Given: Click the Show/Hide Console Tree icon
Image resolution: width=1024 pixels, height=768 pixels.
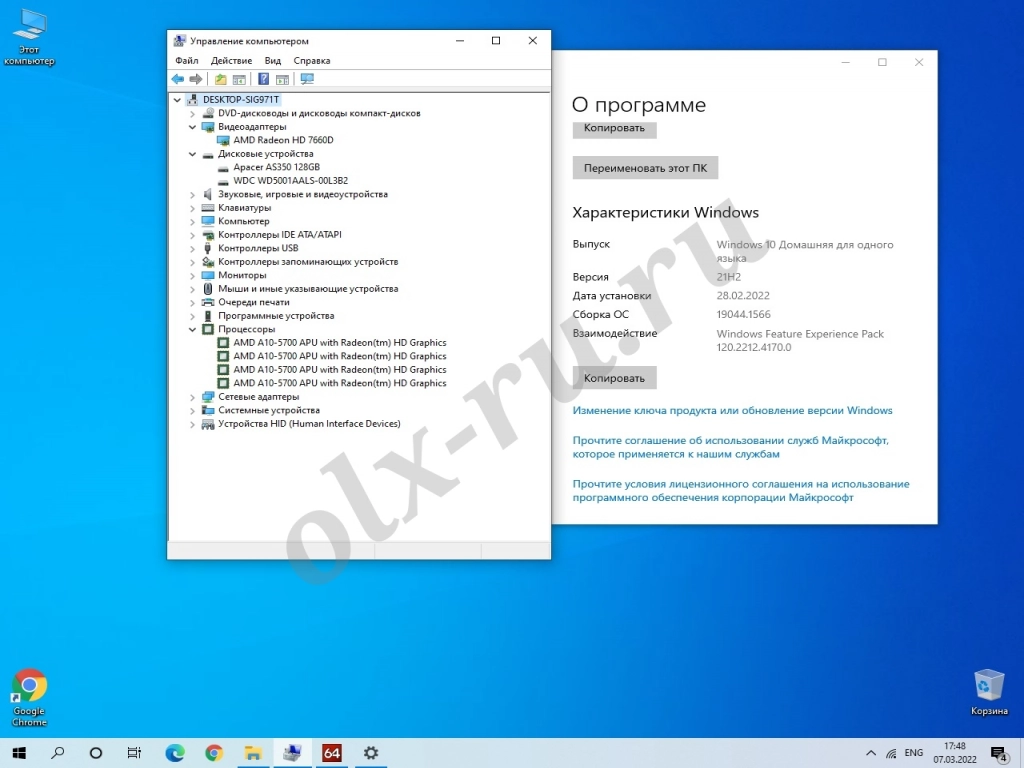Looking at the screenshot, I should (x=238, y=78).
